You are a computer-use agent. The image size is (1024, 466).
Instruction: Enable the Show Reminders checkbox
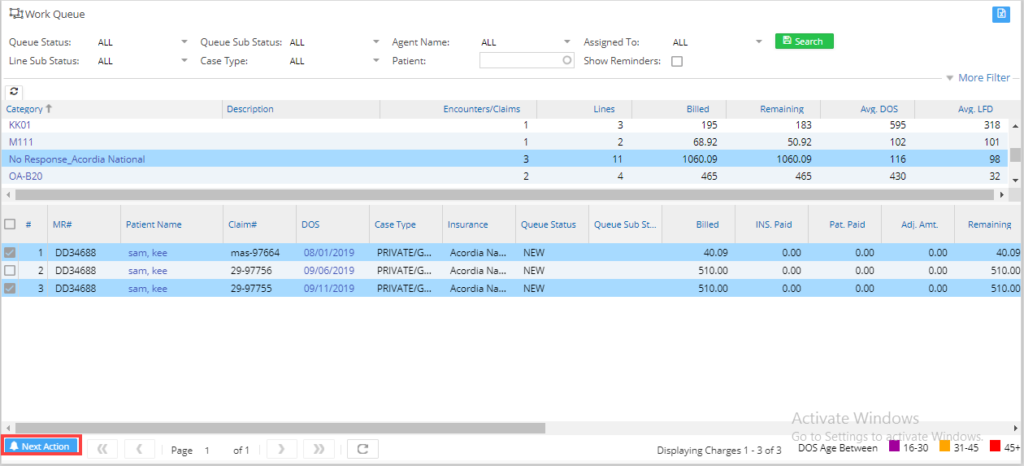677,61
